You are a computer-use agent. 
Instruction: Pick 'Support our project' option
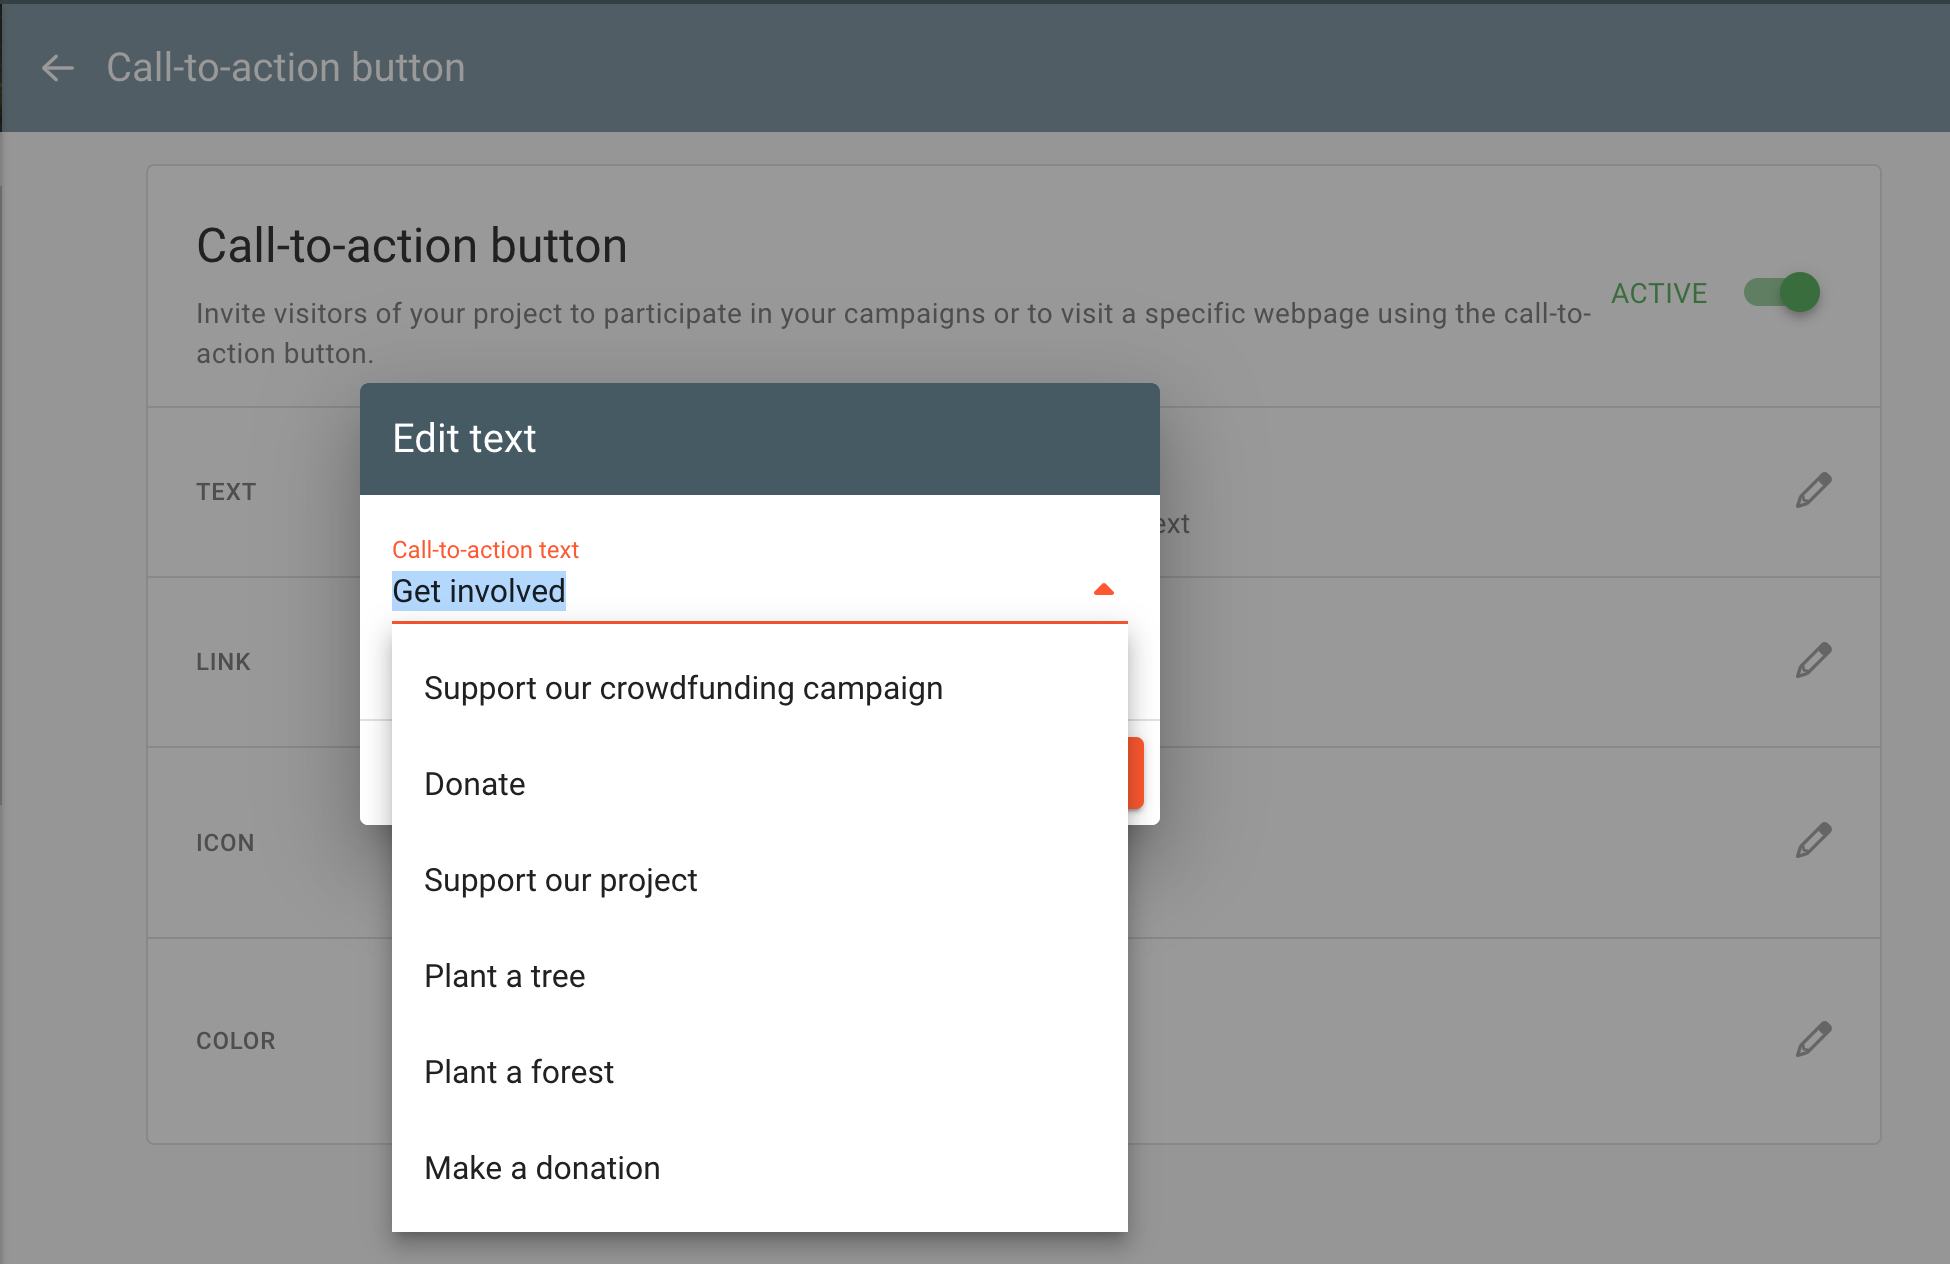(560, 880)
